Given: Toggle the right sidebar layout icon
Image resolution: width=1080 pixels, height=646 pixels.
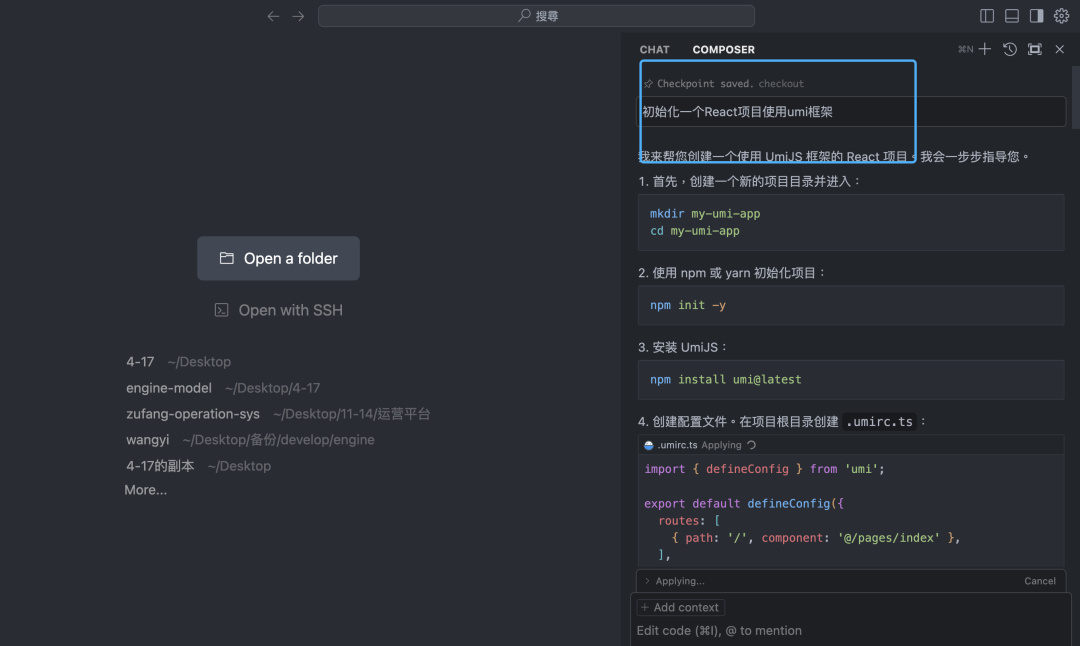Looking at the screenshot, I should click(1037, 16).
